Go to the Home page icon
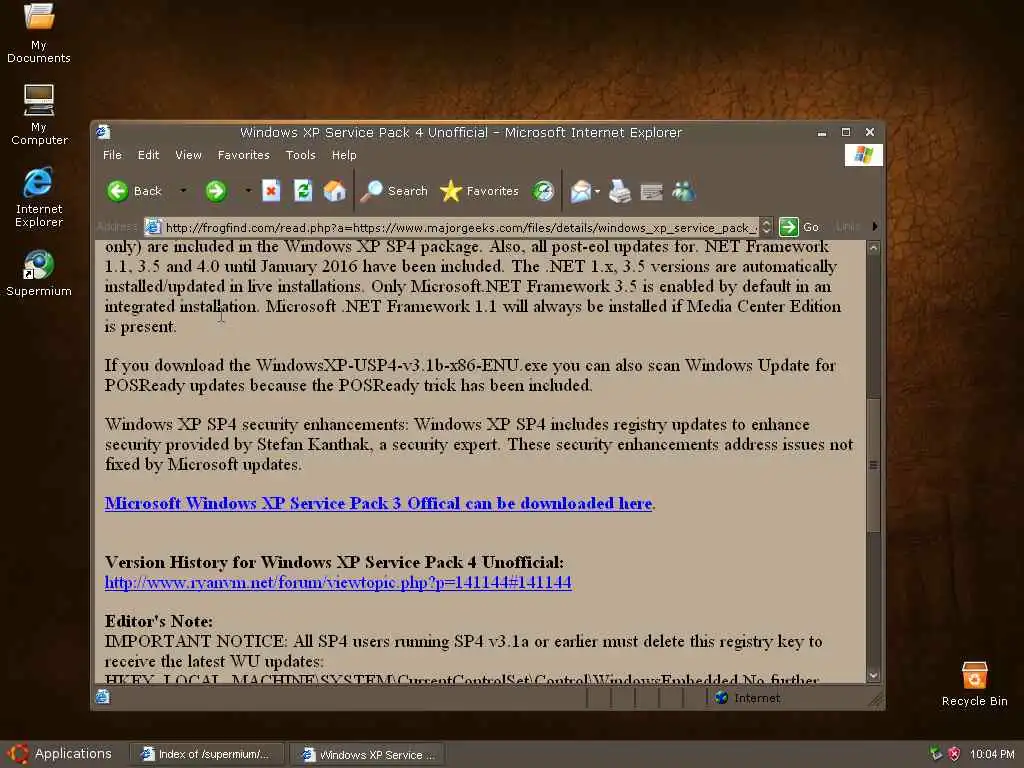1024x768 pixels. point(334,191)
